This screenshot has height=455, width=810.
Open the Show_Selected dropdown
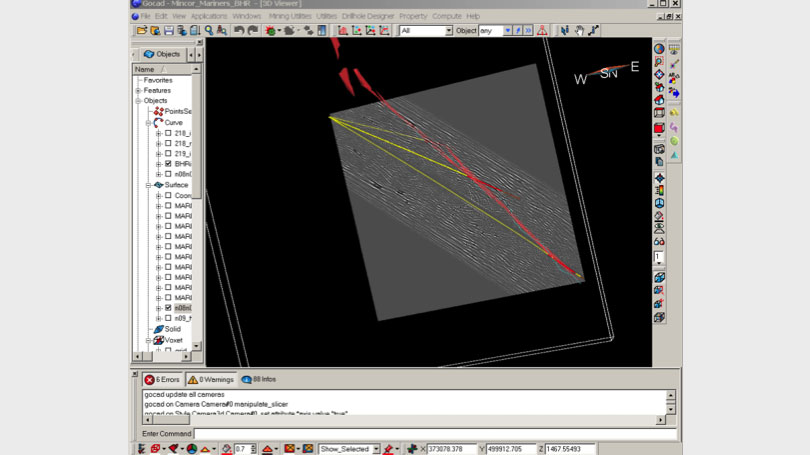pyautogui.click(x=376, y=449)
